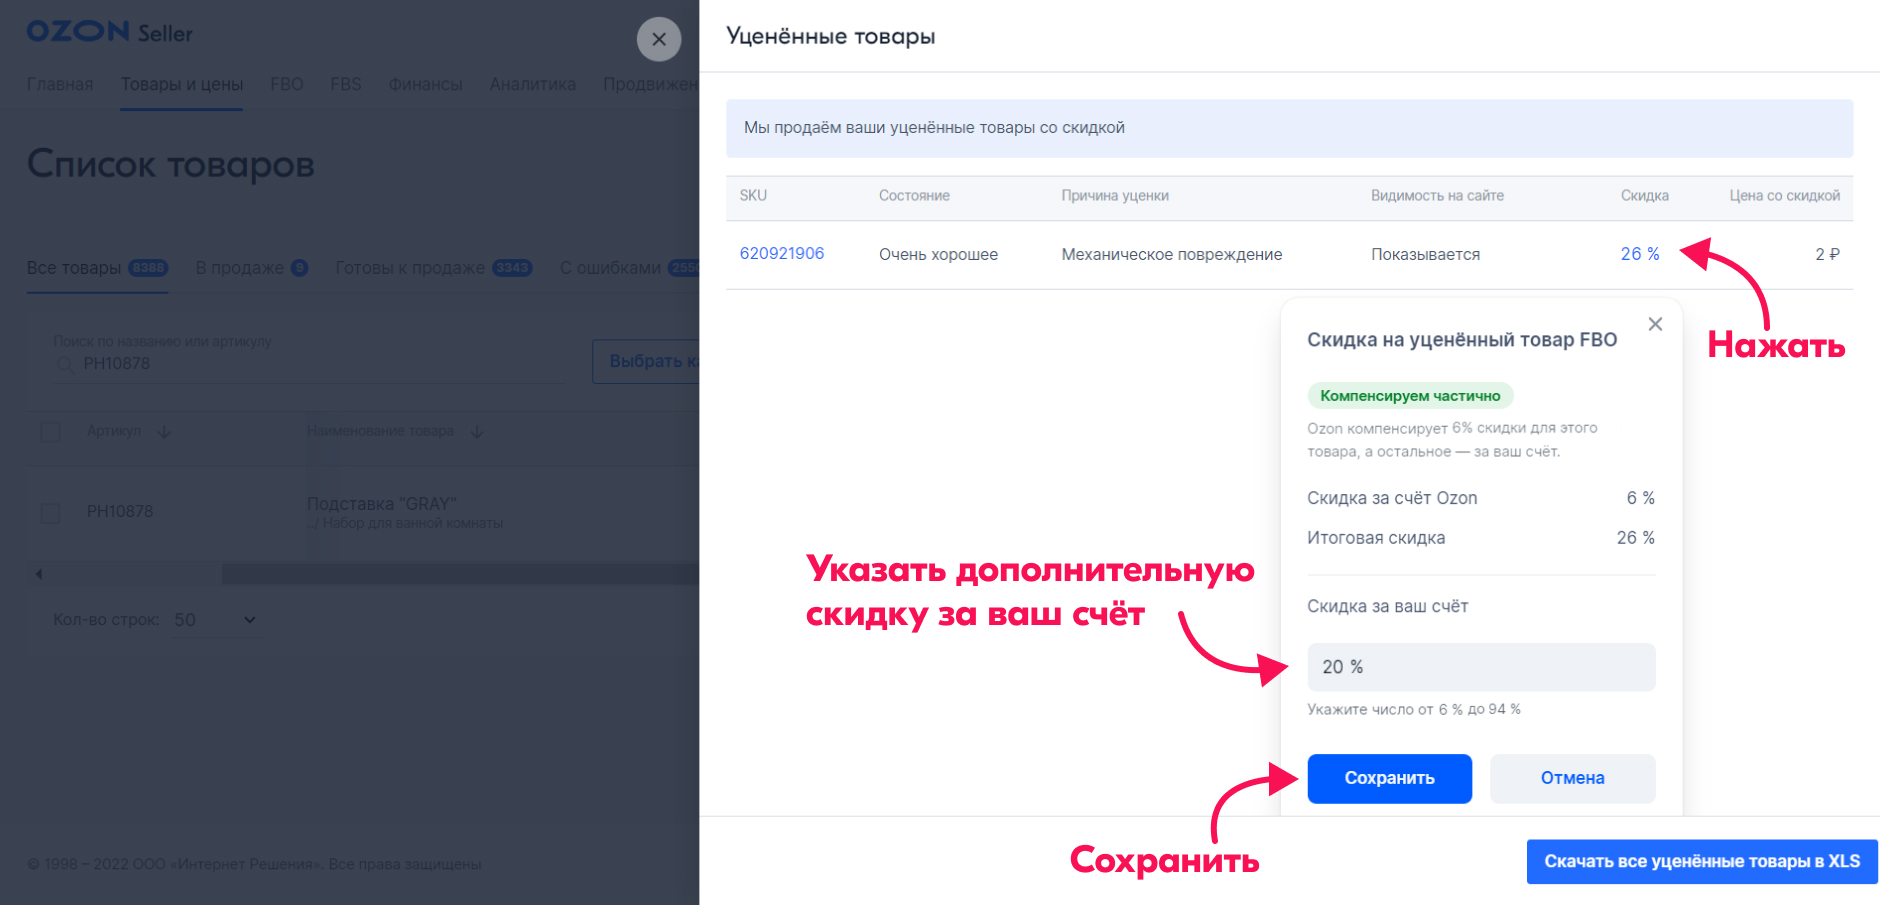Click the Состояние column header

tap(914, 196)
